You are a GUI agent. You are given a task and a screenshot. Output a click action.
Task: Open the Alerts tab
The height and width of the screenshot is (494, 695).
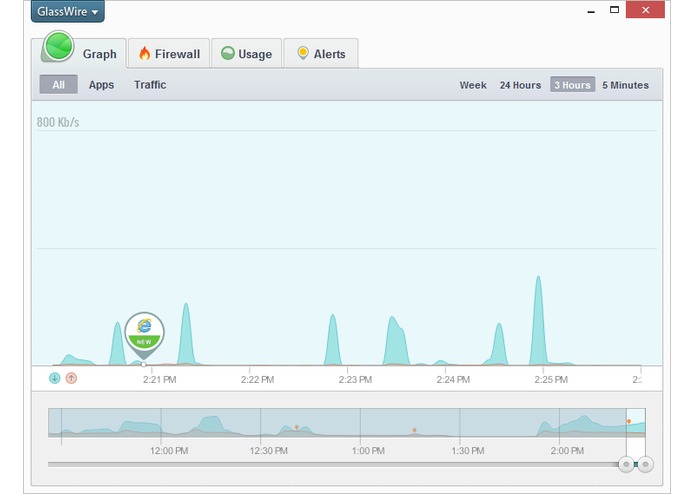tap(321, 54)
